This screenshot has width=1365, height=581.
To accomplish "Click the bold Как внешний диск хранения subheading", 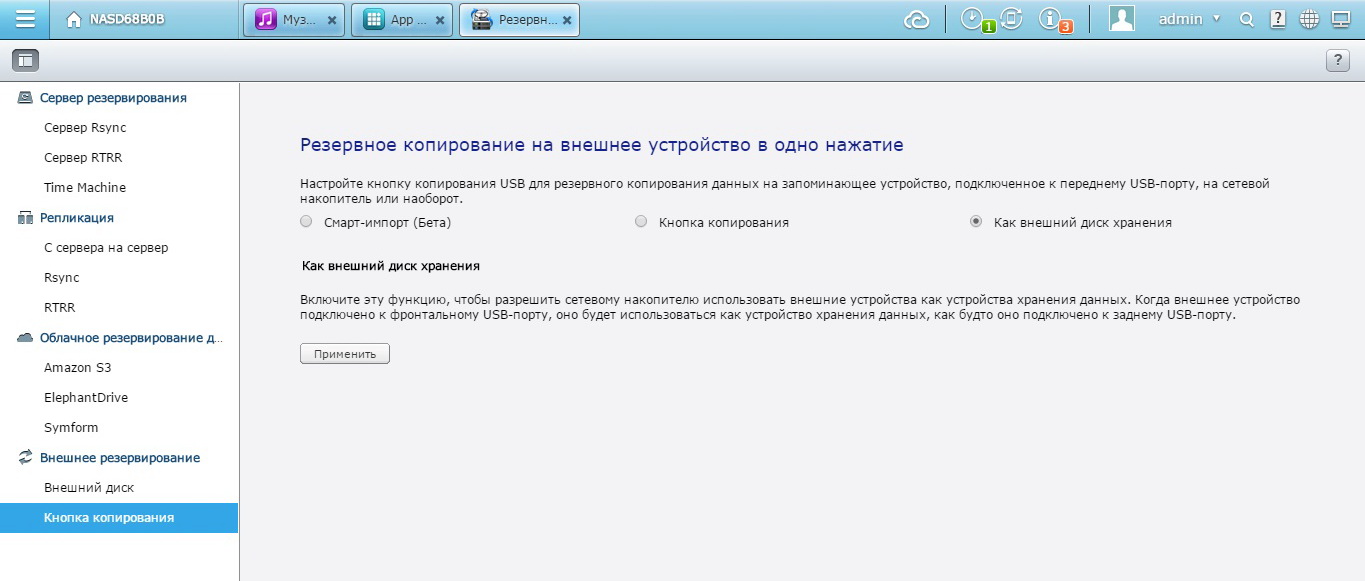I will [x=391, y=266].
